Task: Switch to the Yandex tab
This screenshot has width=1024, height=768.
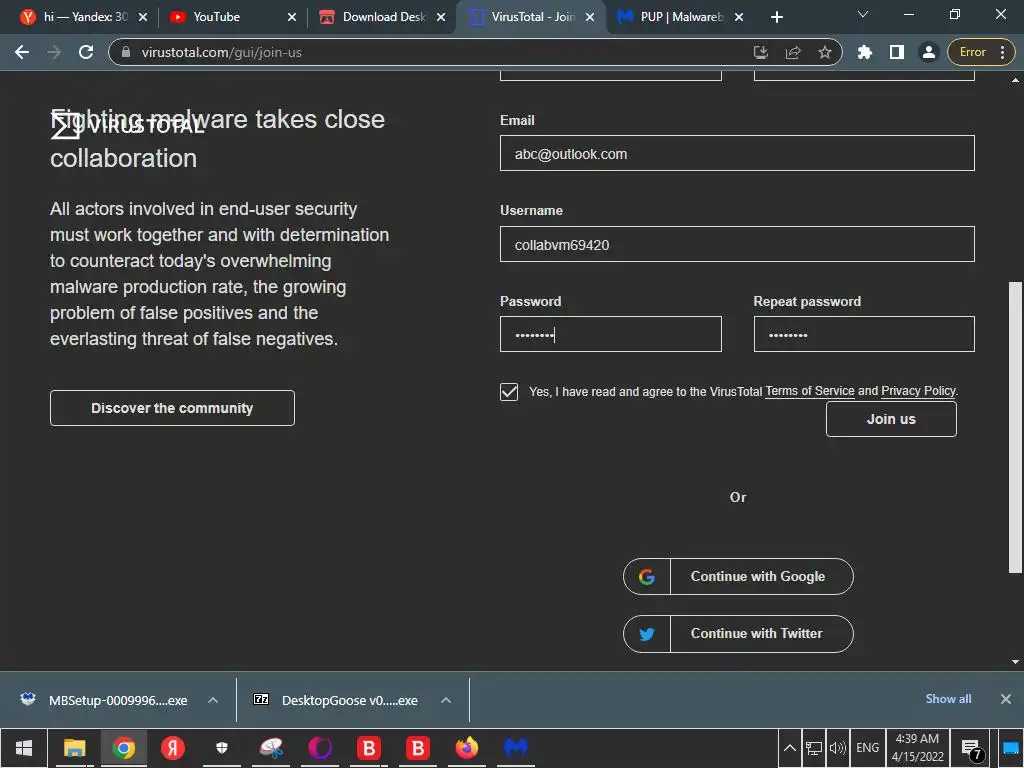Action: [85, 17]
